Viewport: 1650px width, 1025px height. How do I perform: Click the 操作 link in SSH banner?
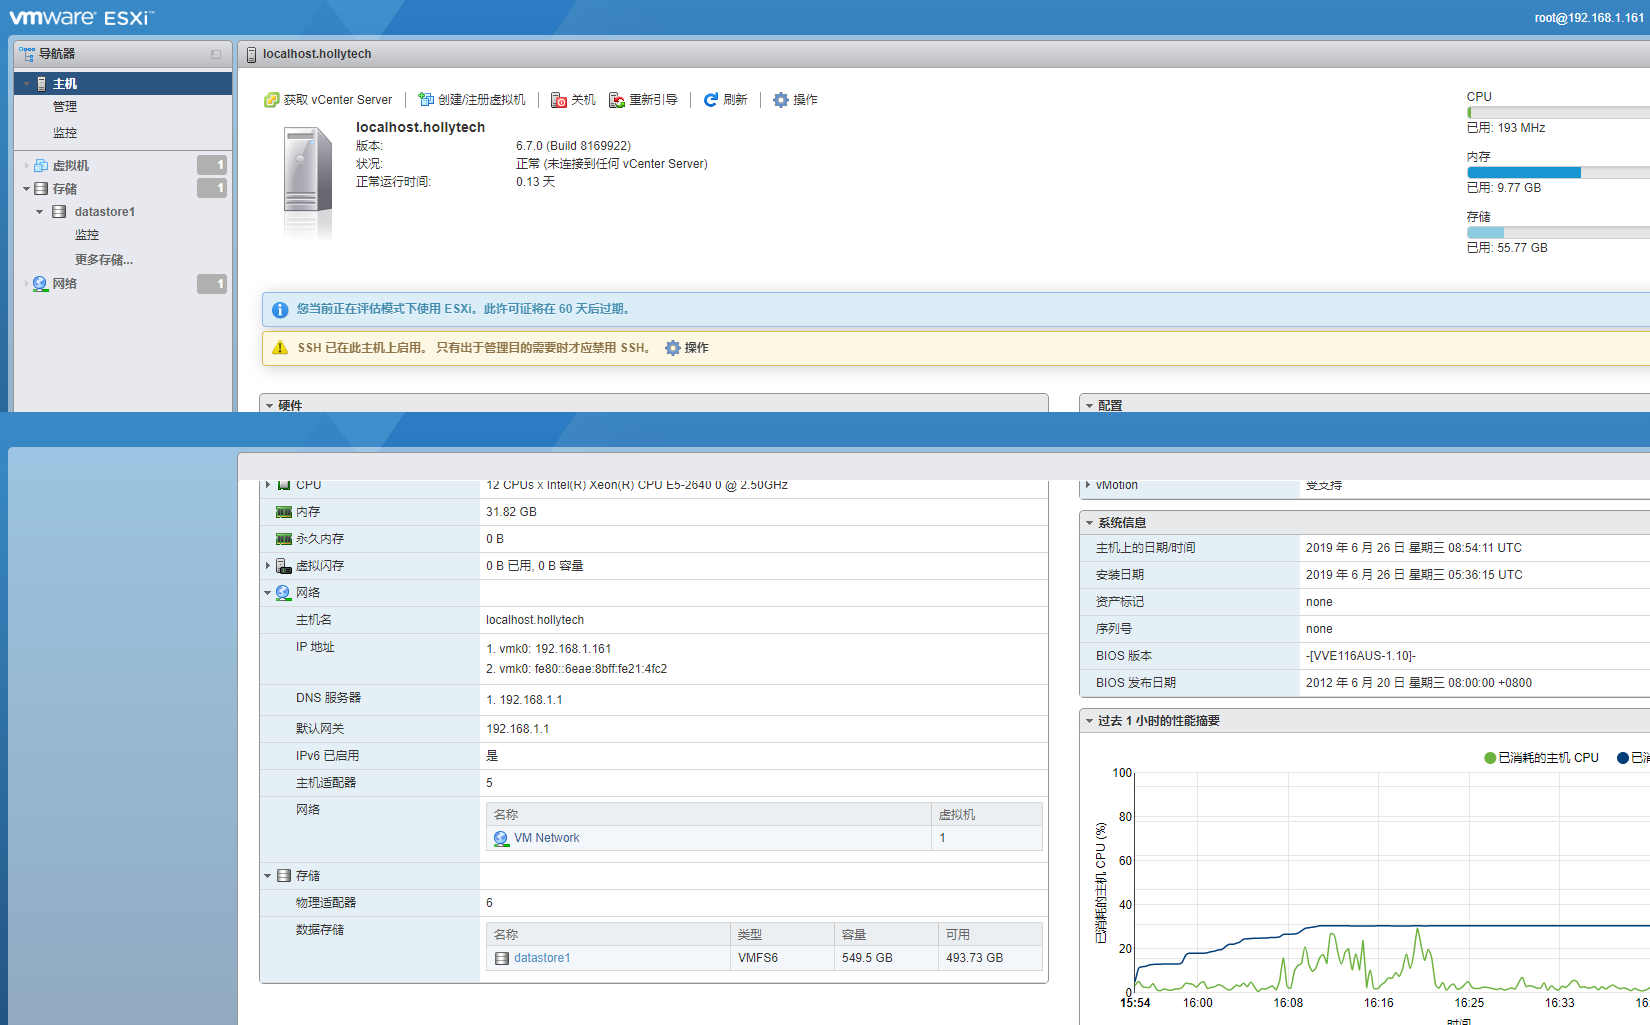697,348
